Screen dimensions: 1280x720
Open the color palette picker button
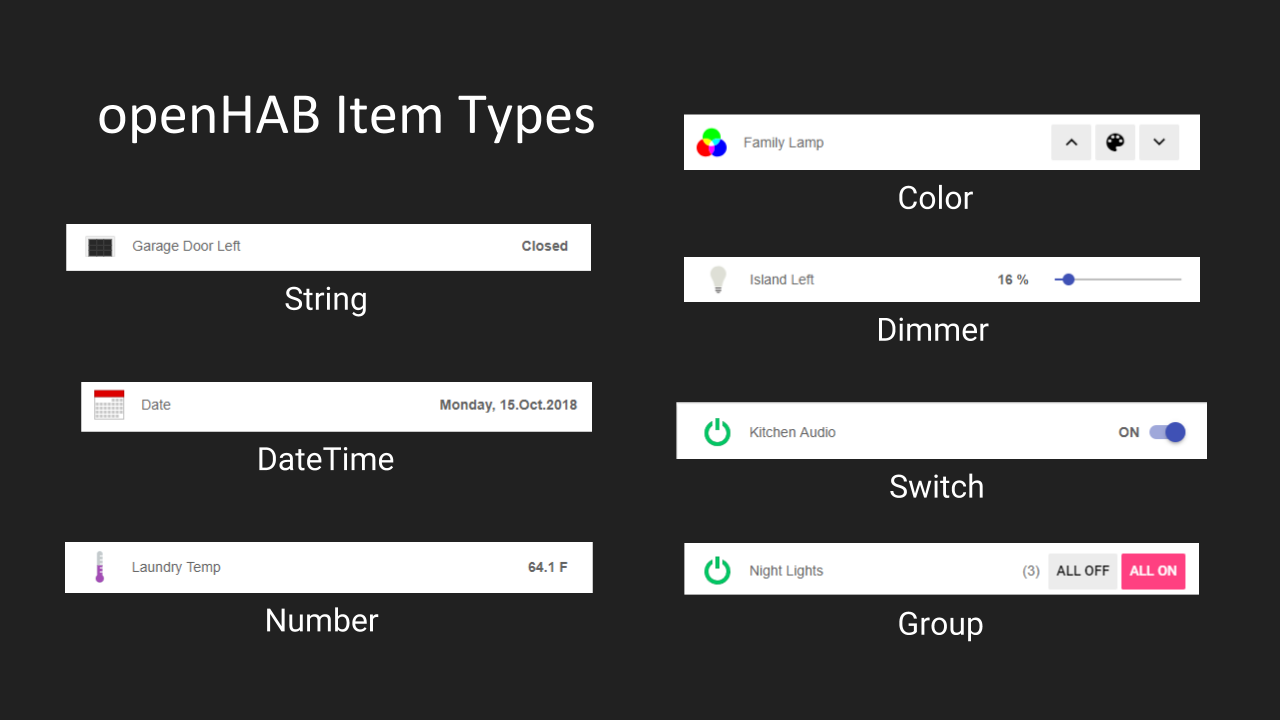(x=1115, y=143)
